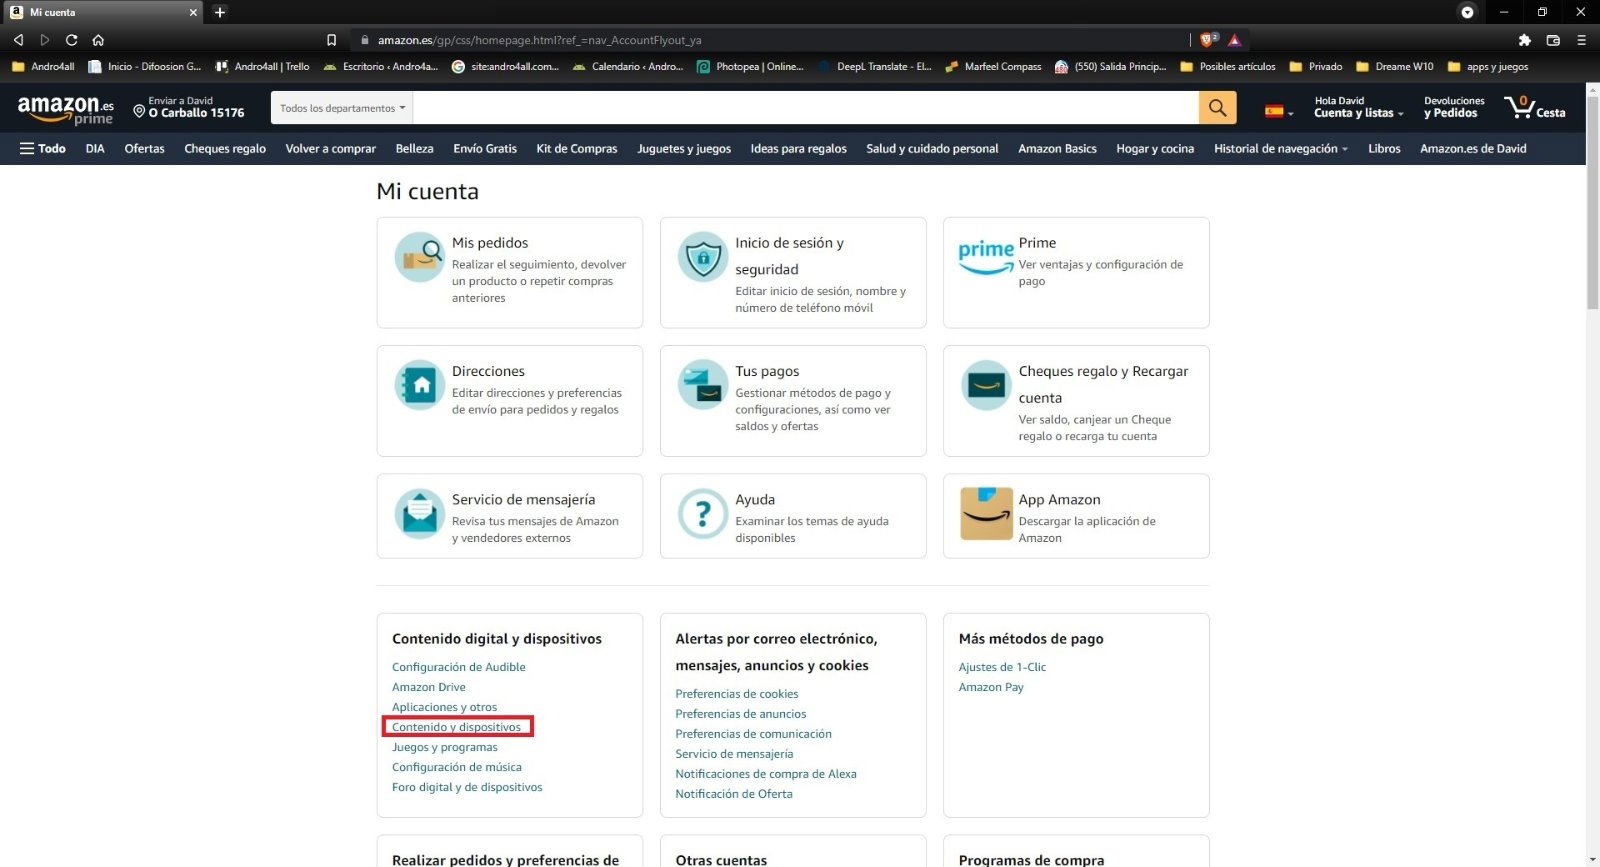Click the Amazon.es prime logo
Viewport: 1600px width, 867px height.
pyautogui.click(x=66, y=109)
